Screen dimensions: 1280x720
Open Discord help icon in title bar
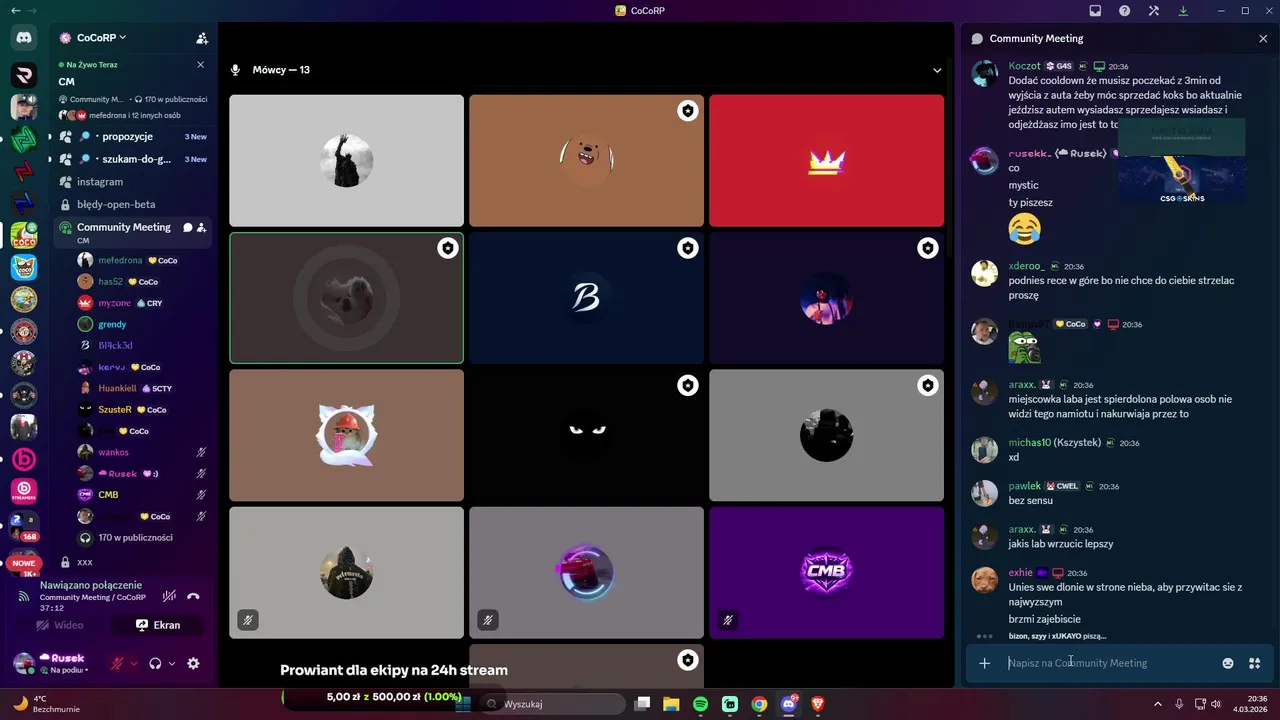[1125, 11]
